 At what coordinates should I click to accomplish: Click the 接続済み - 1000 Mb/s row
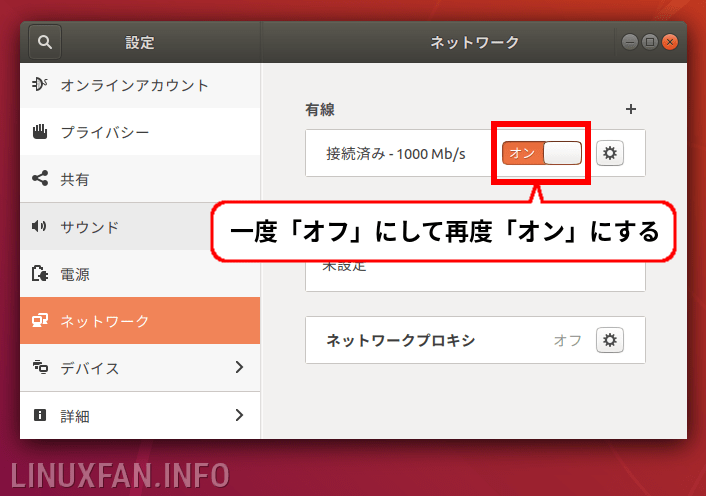[475, 153]
